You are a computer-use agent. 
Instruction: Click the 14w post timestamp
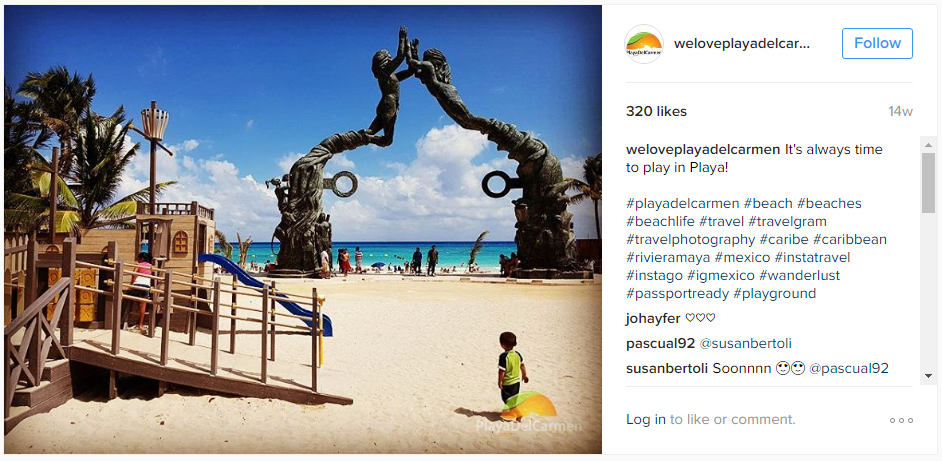(x=901, y=112)
